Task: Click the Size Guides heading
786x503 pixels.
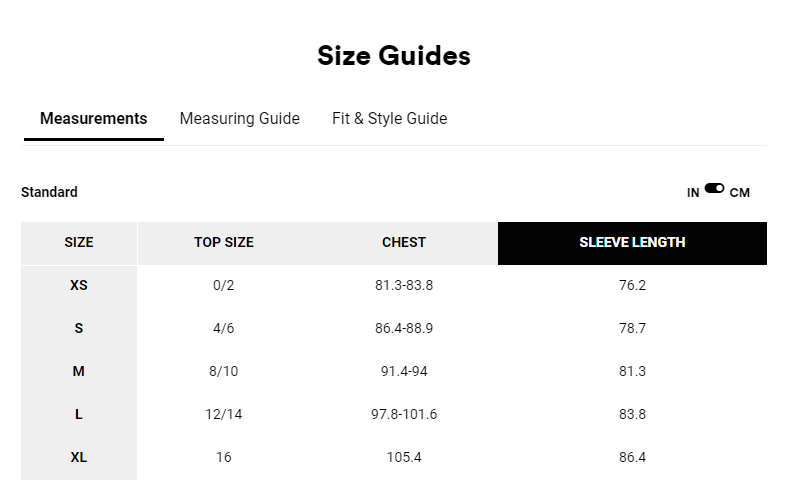Action: [394, 55]
